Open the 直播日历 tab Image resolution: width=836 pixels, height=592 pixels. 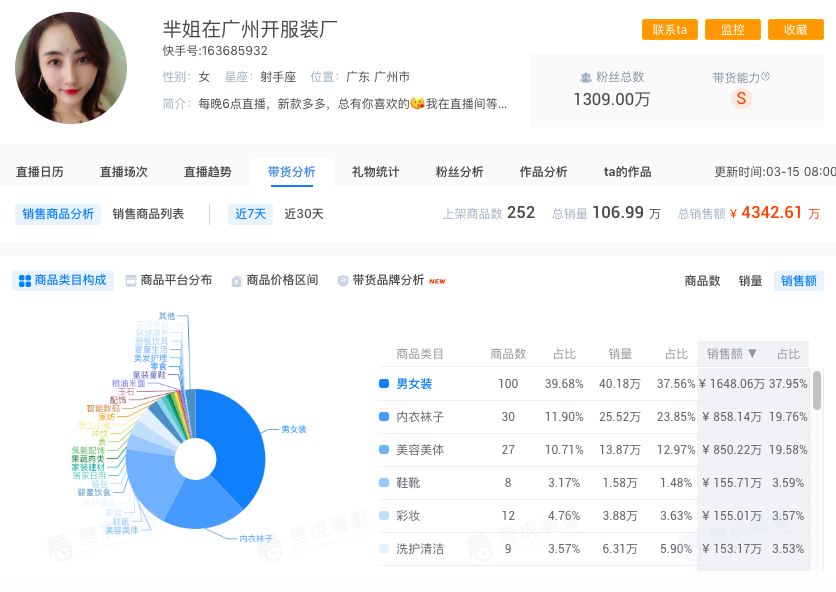40,172
